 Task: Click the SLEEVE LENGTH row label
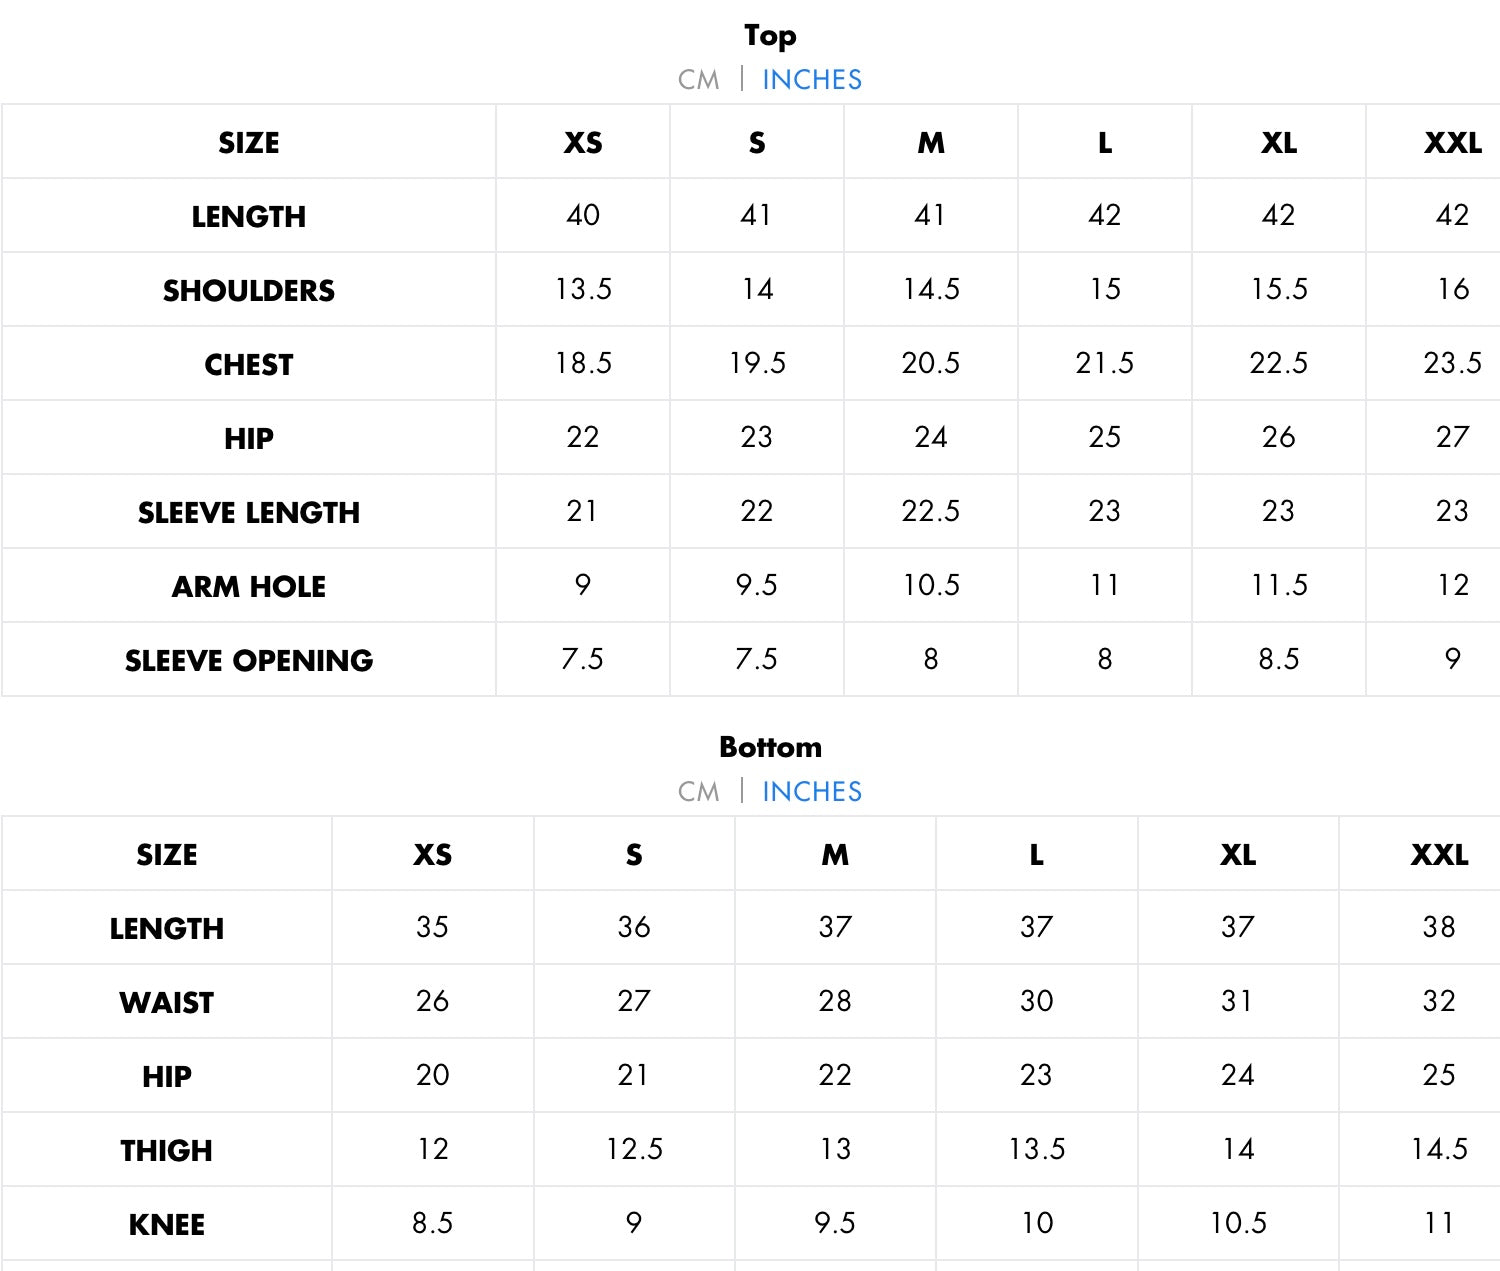coord(249,513)
